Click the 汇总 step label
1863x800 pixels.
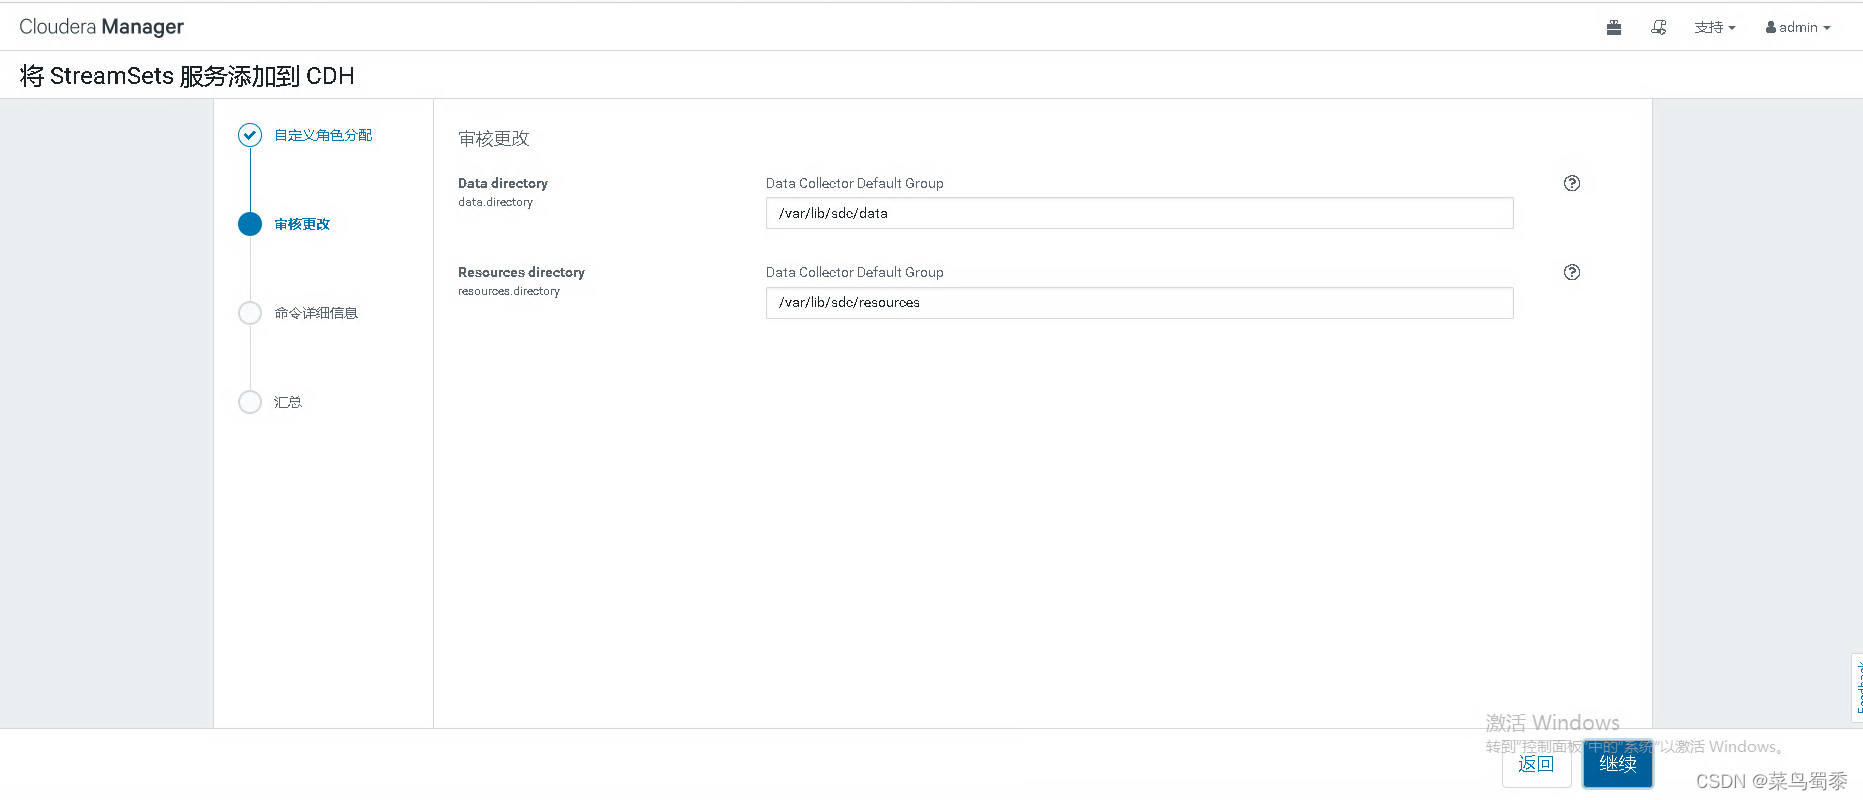click(x=288, y=402)
